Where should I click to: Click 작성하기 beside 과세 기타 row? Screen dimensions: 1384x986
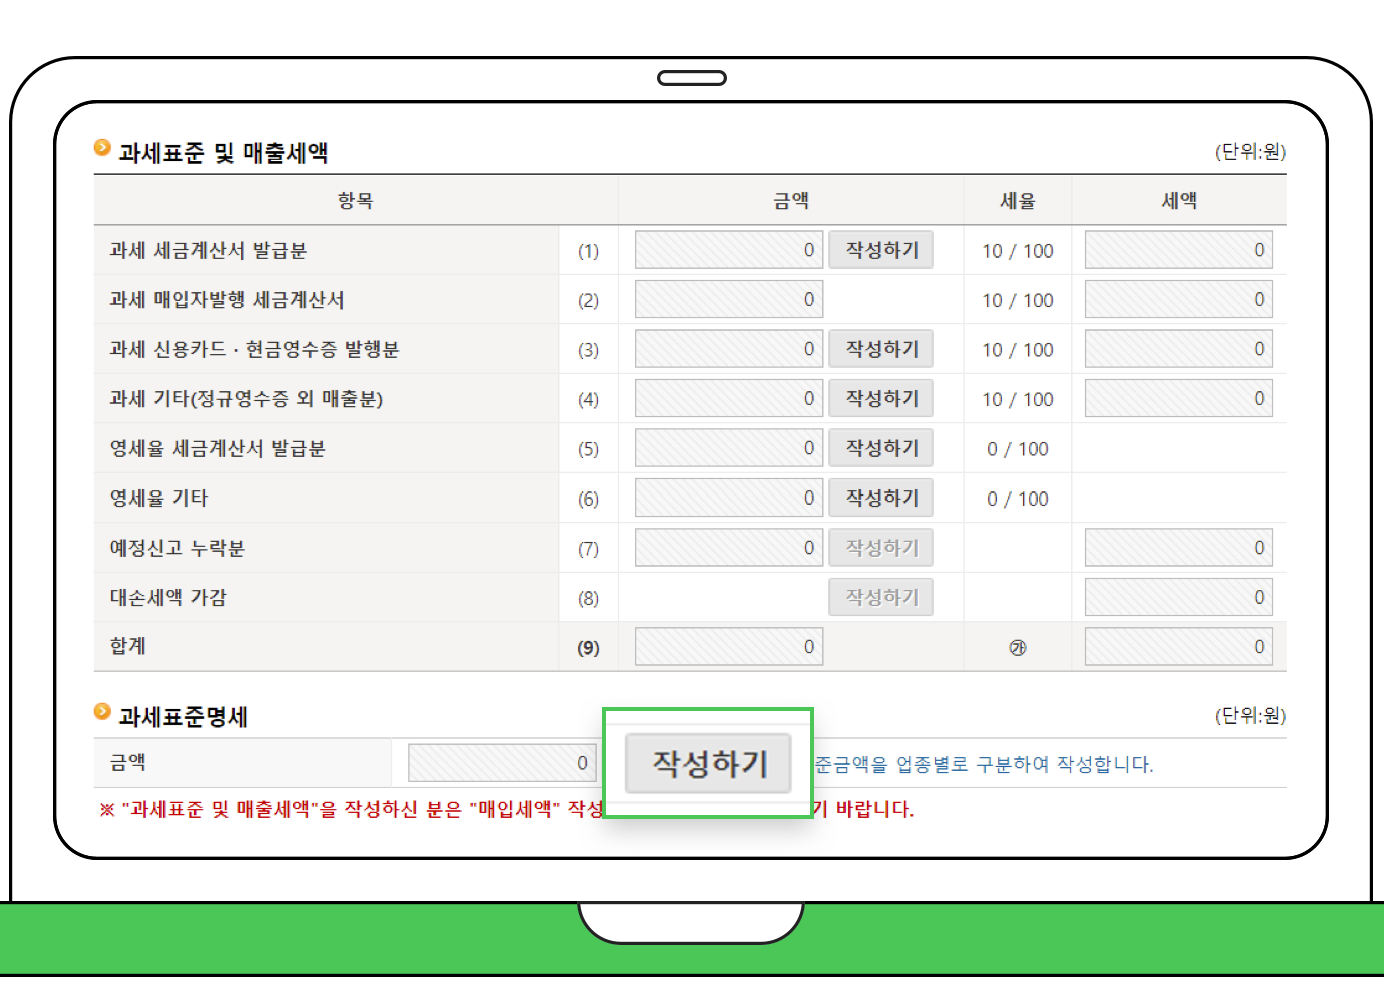tap(880, 397)
